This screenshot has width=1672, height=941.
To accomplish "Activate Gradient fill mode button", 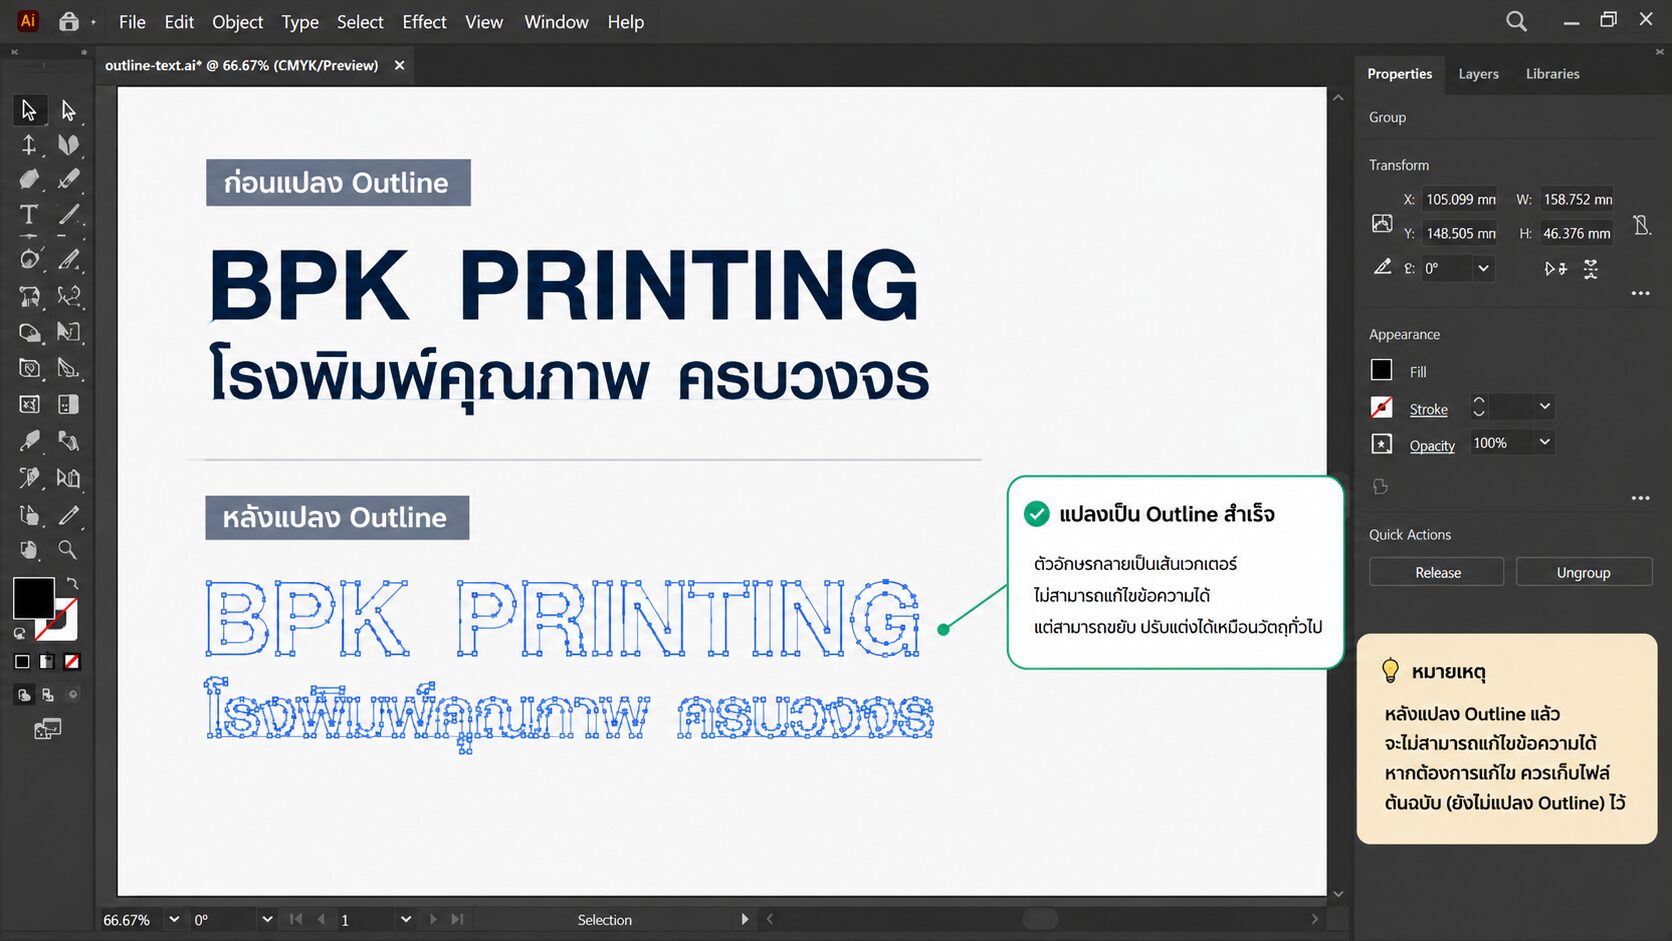I will [x=47, y=662].
